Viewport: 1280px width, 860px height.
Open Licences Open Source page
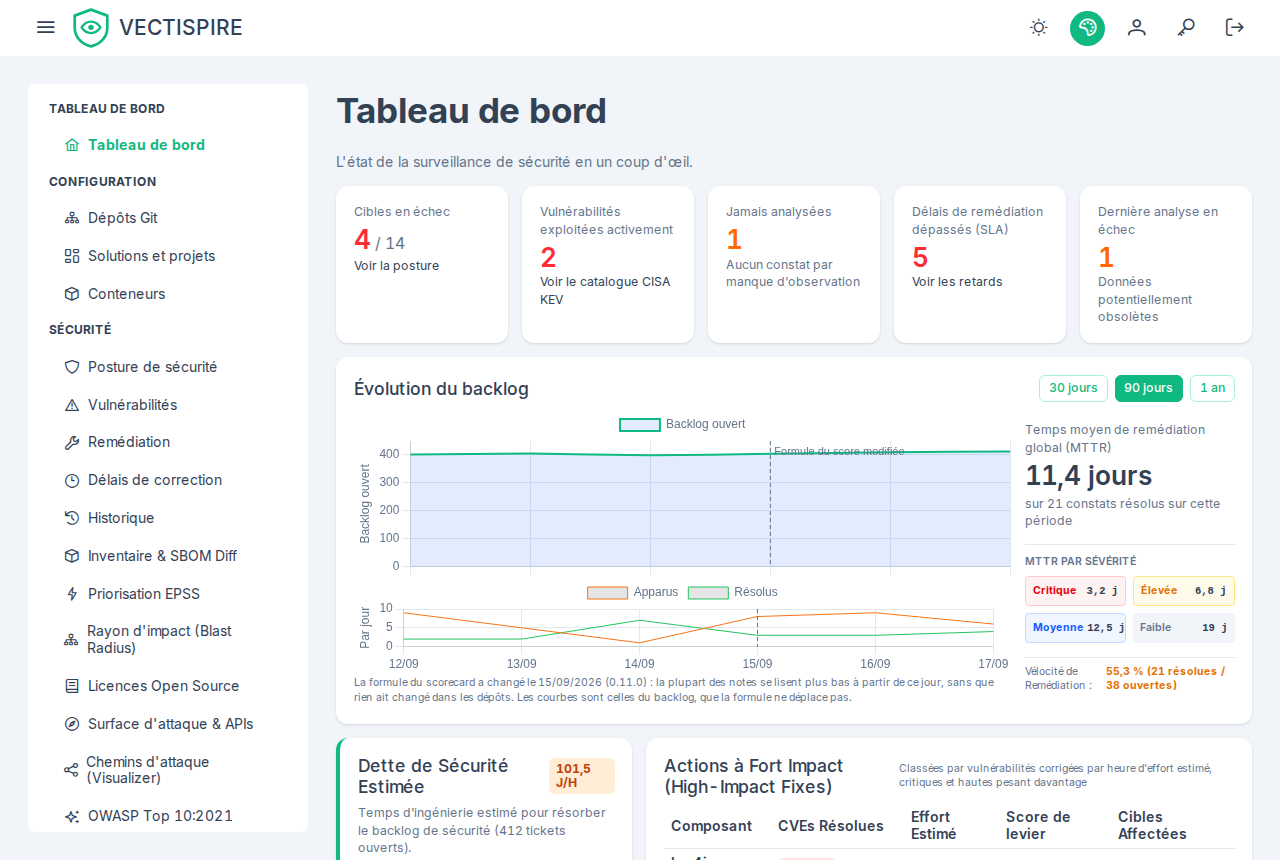168,686
